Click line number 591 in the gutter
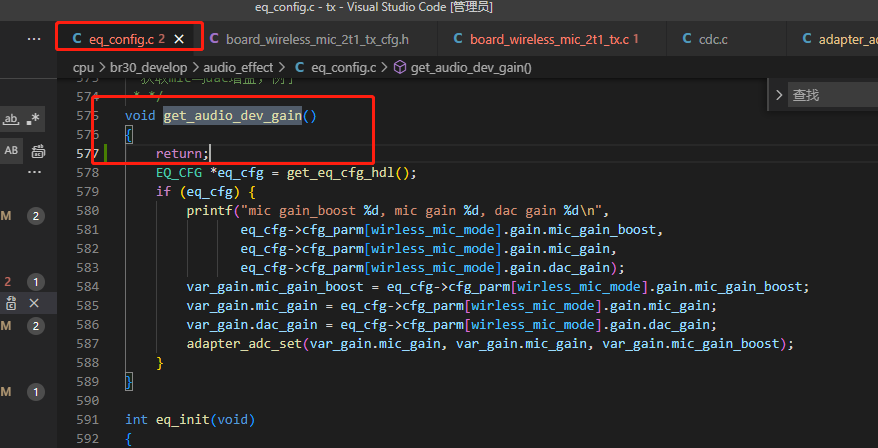878x448 pixels. (87, 419)
